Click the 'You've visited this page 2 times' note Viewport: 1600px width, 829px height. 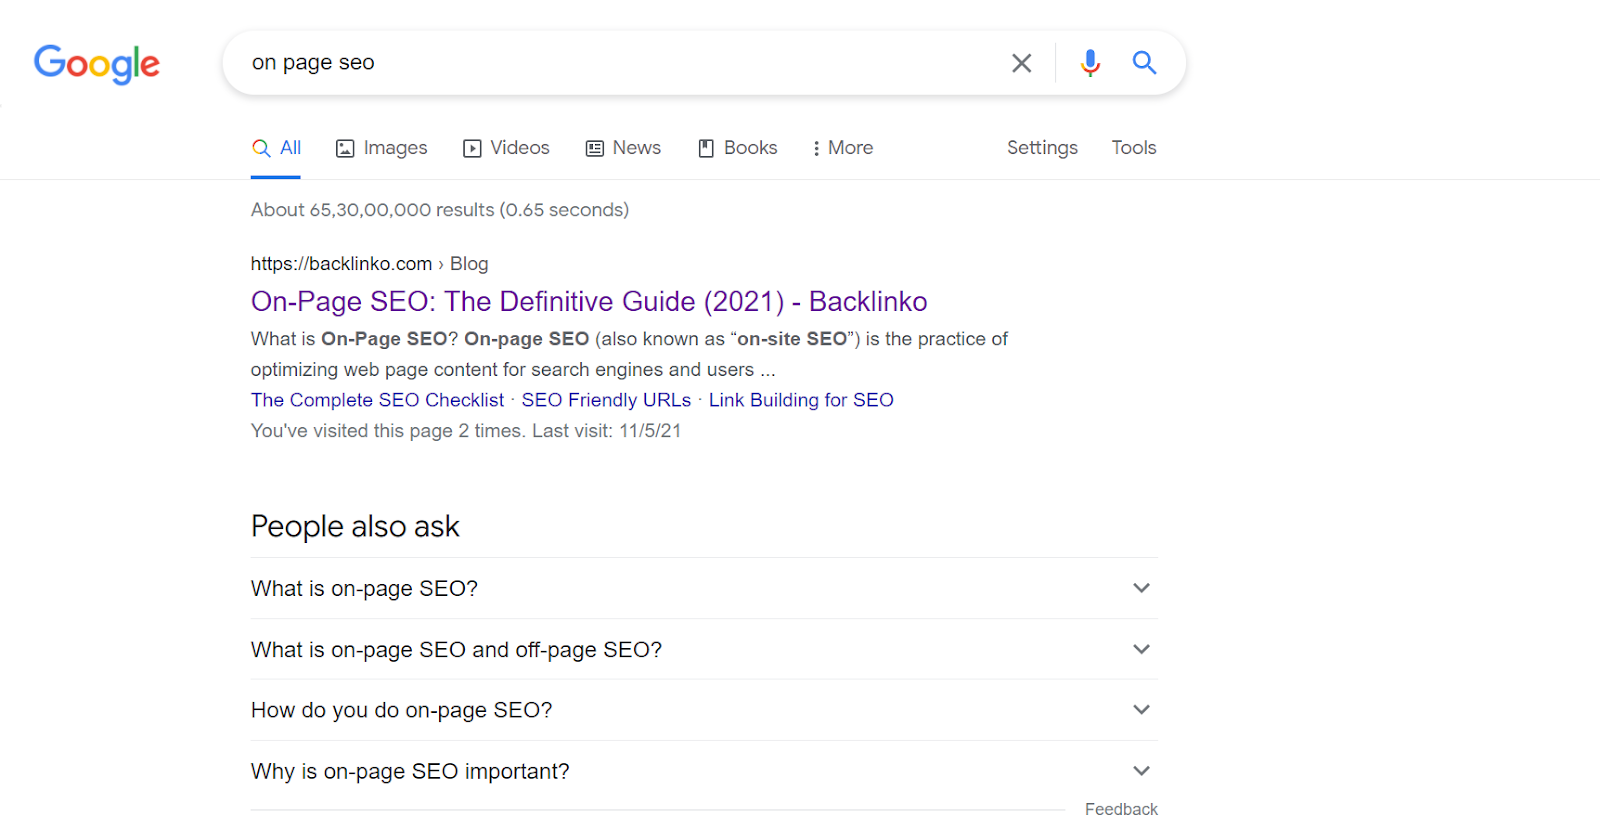point(466,431)
